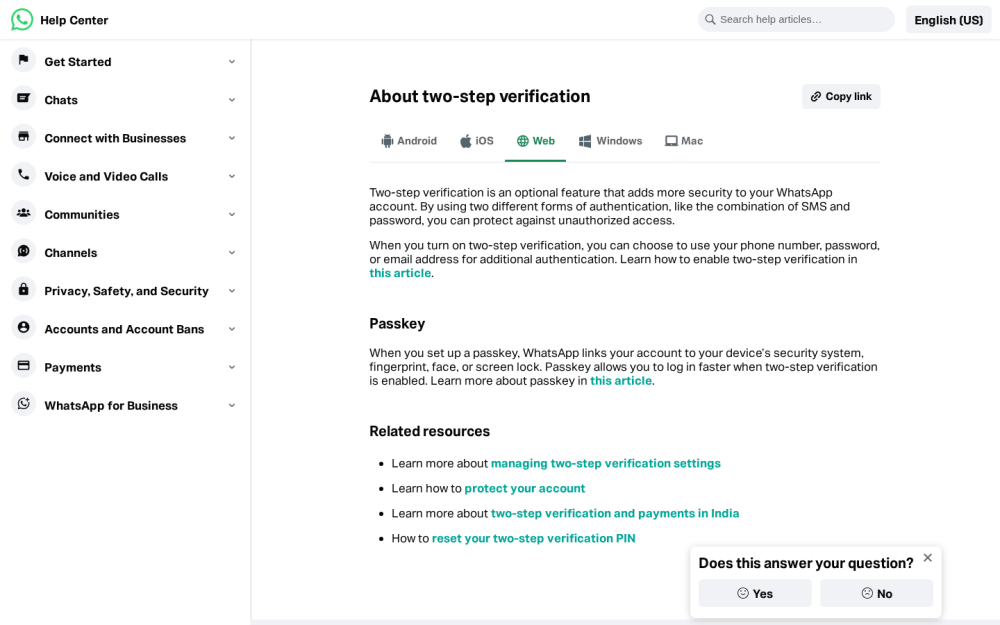This screenshot has width=1000, height=625.
Task: Expand the Communities section chevron
Action: [232, 215]
